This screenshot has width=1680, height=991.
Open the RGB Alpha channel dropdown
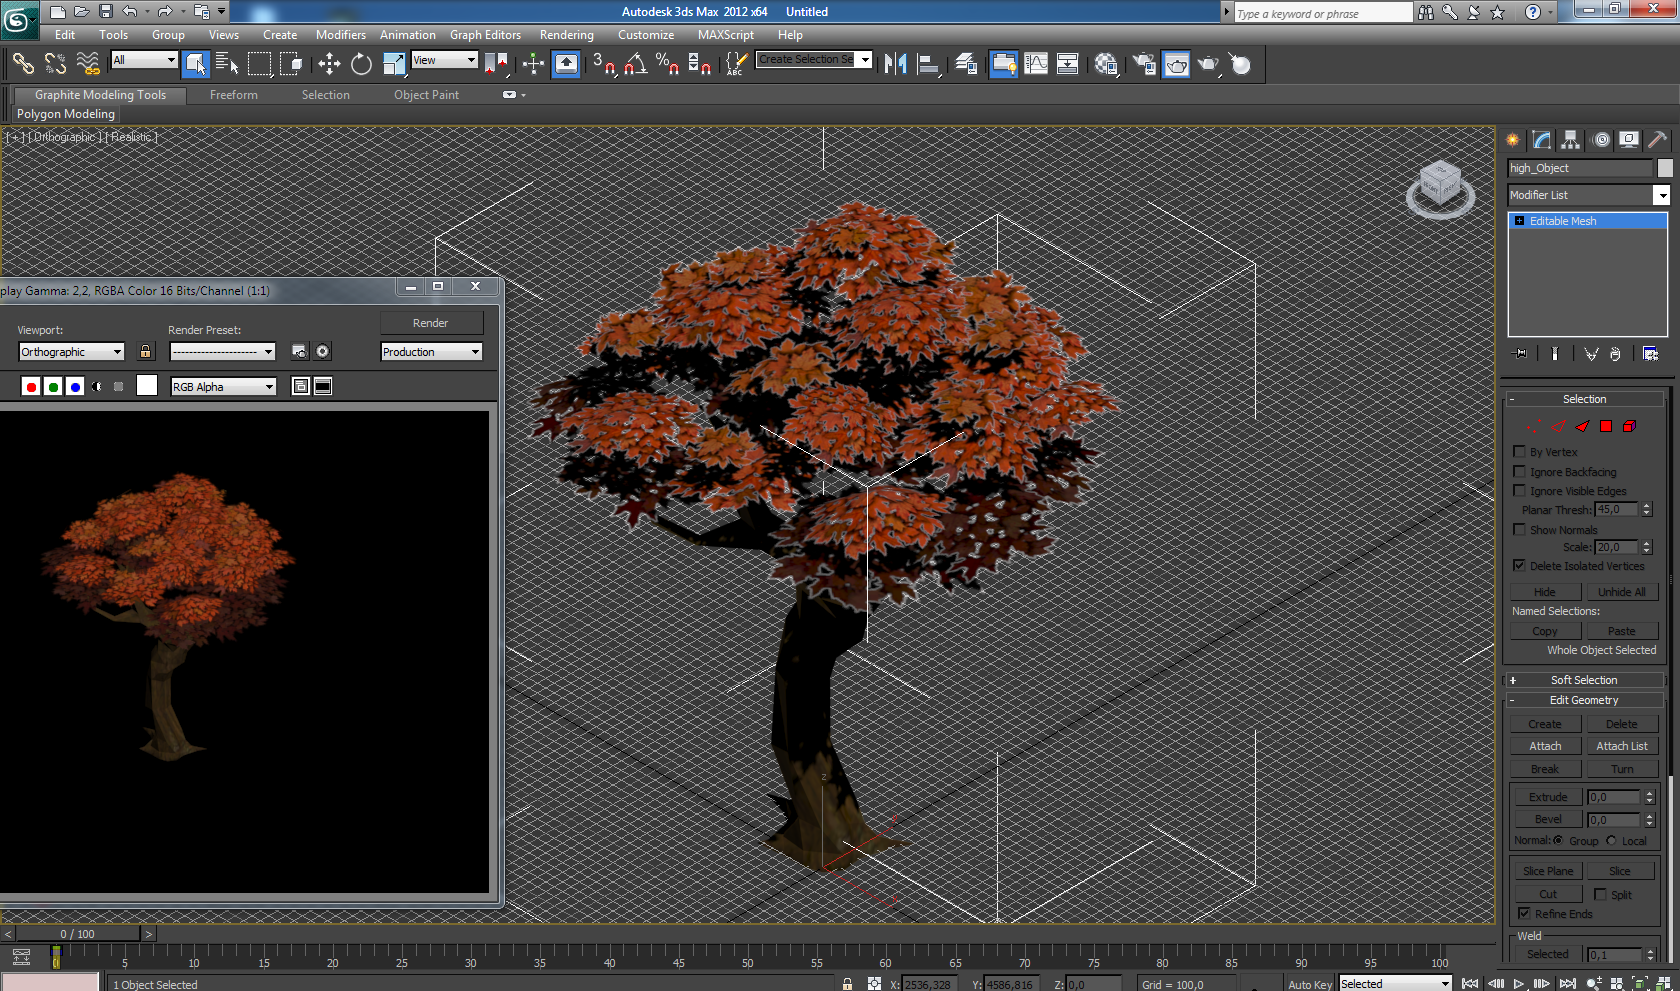point(223,387)
